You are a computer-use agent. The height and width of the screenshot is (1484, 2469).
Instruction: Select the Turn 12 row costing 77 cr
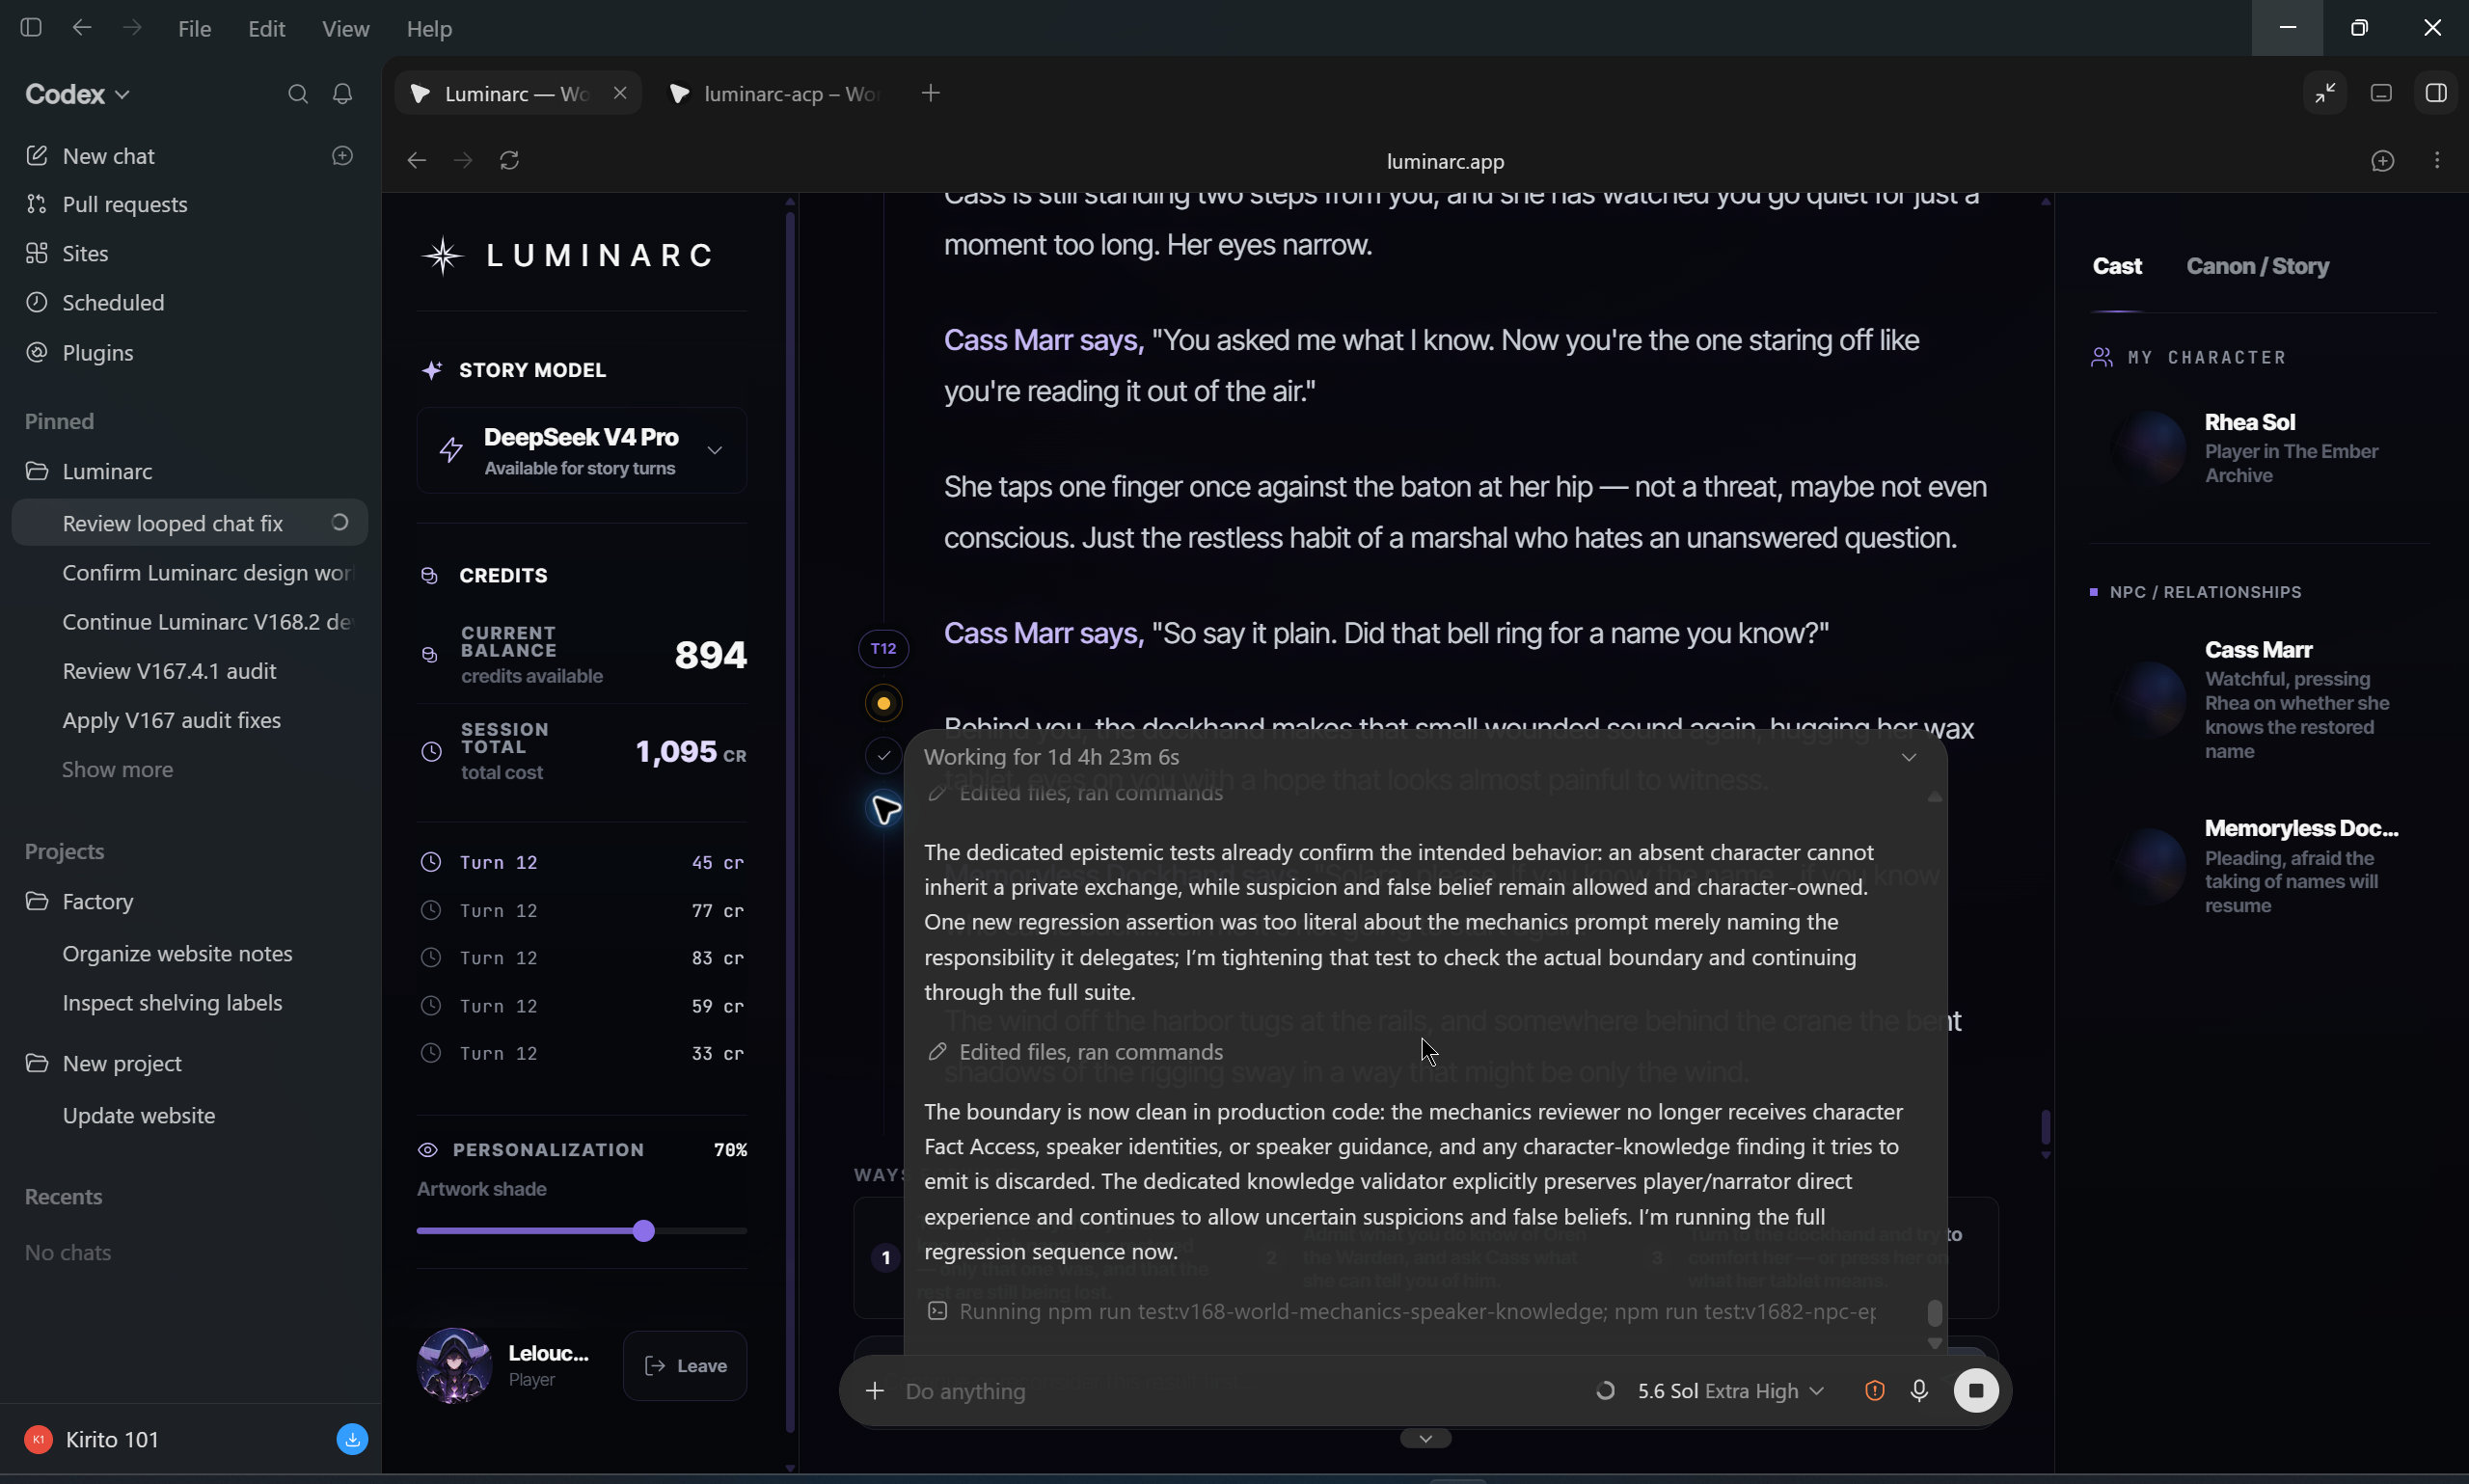pos(582,911)
